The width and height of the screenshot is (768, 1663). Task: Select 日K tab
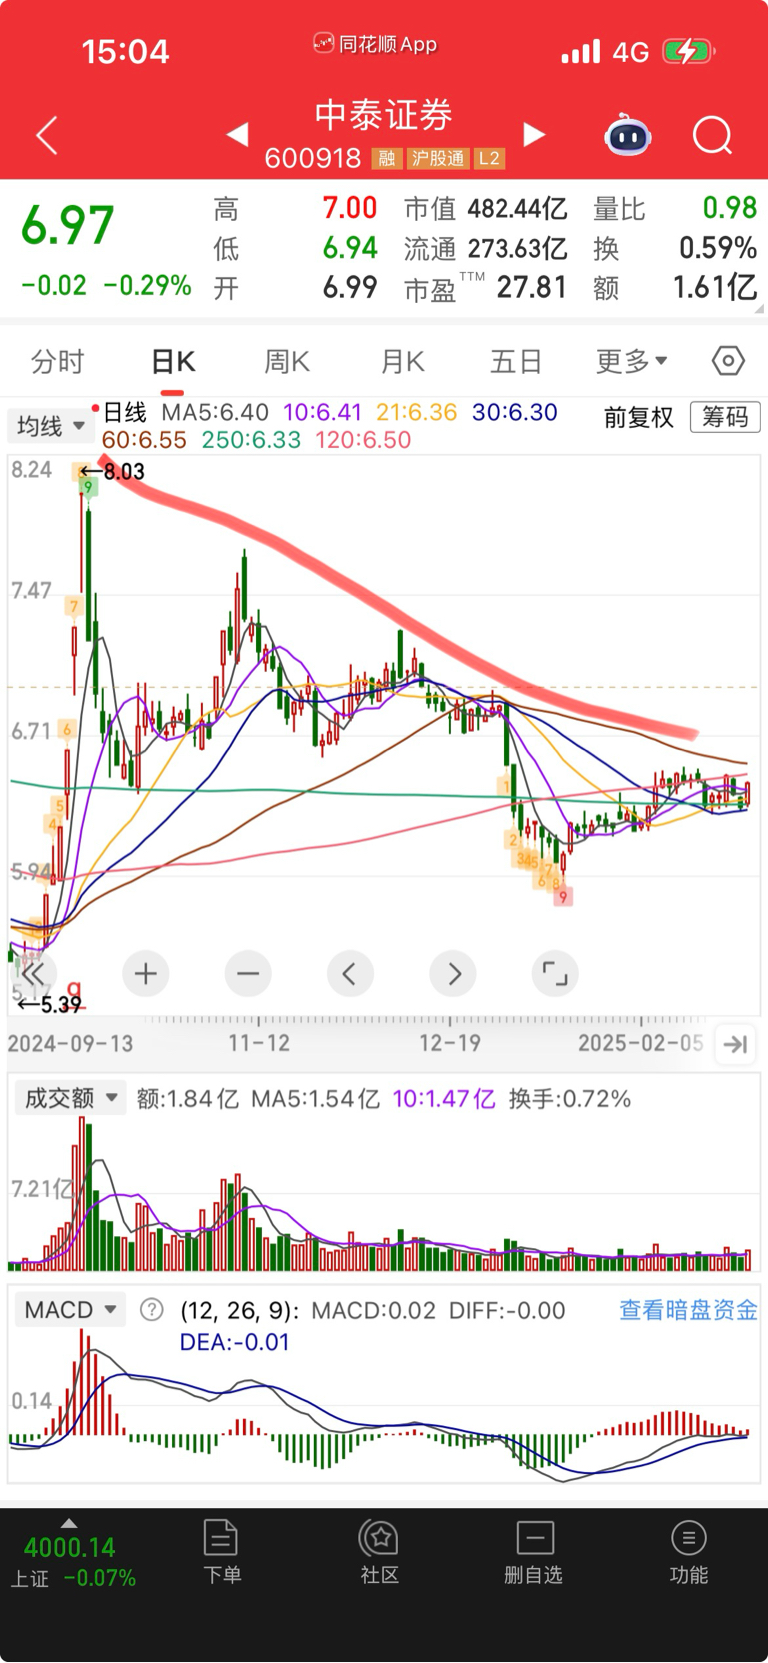173,361
